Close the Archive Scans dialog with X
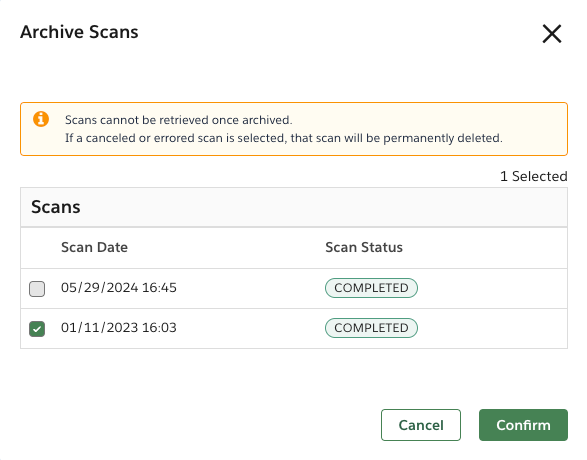587x460 pixels. [x=552, y=34]
